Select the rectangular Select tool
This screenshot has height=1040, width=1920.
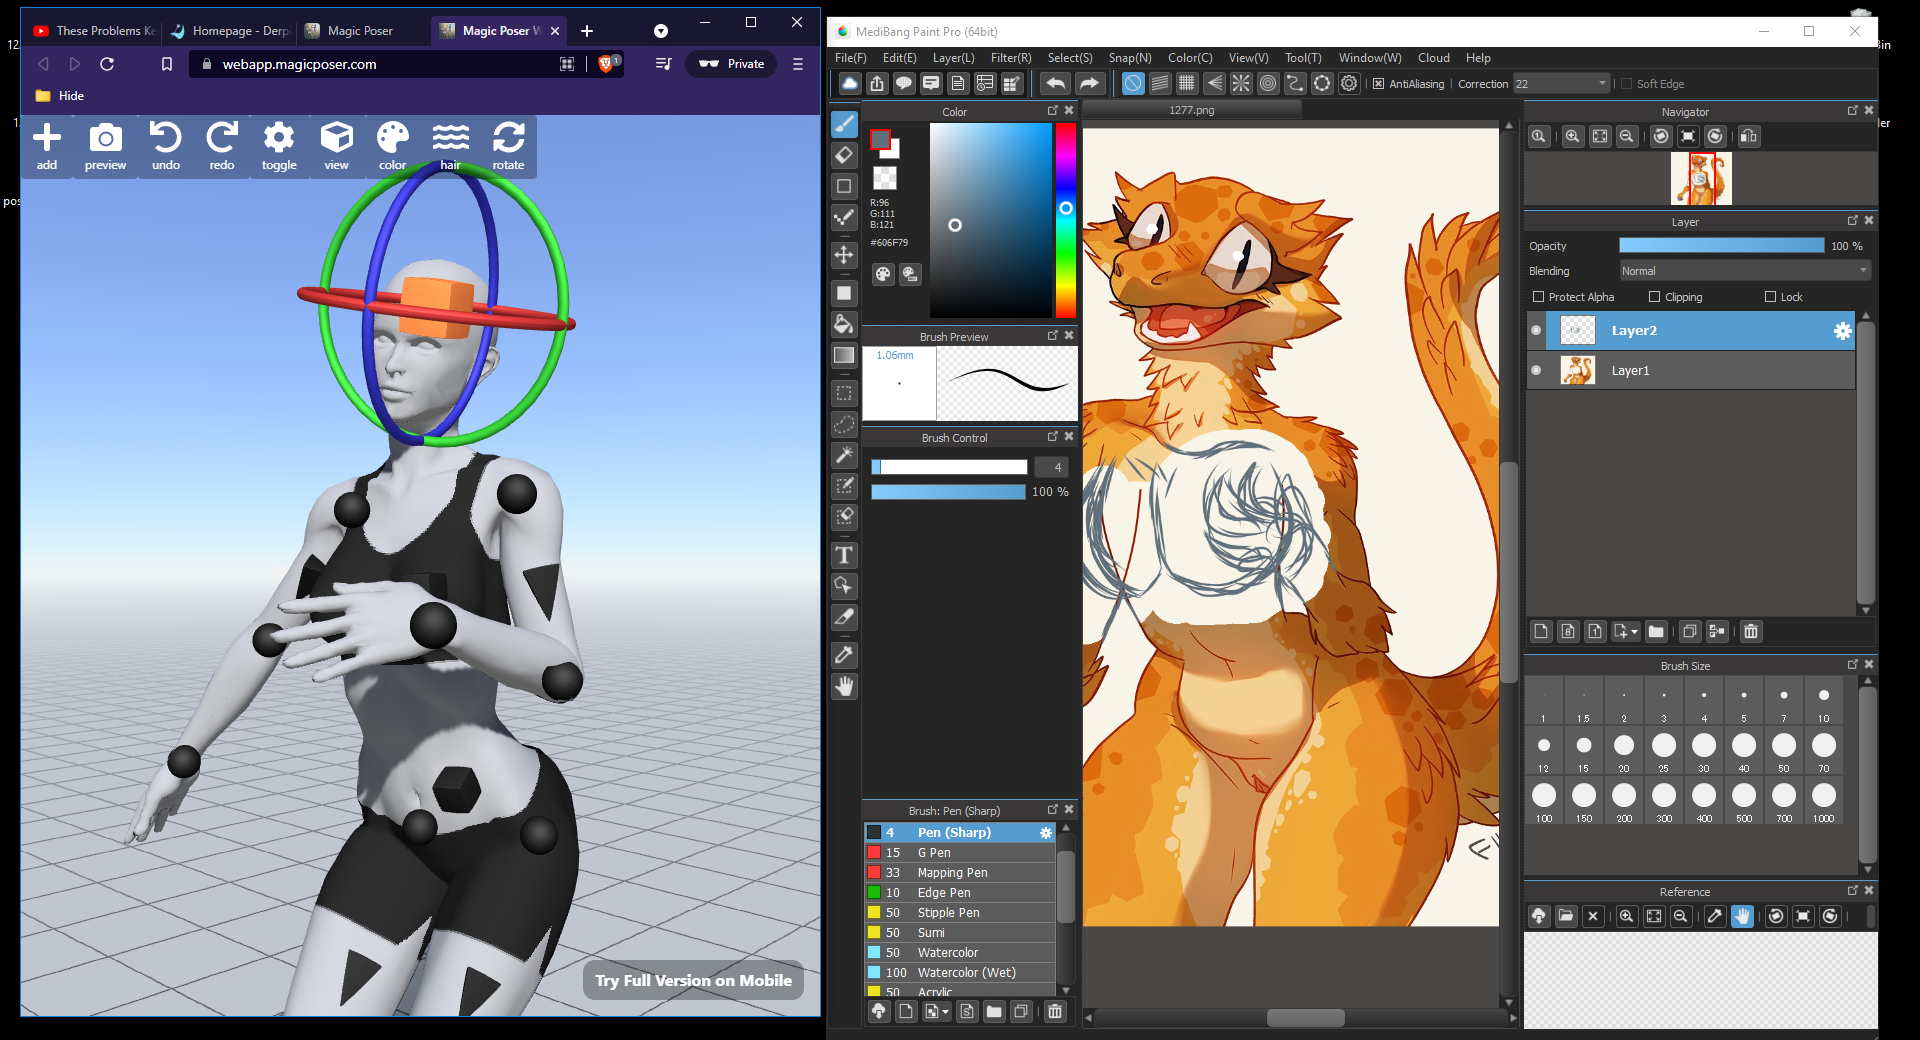click(845, 393)
